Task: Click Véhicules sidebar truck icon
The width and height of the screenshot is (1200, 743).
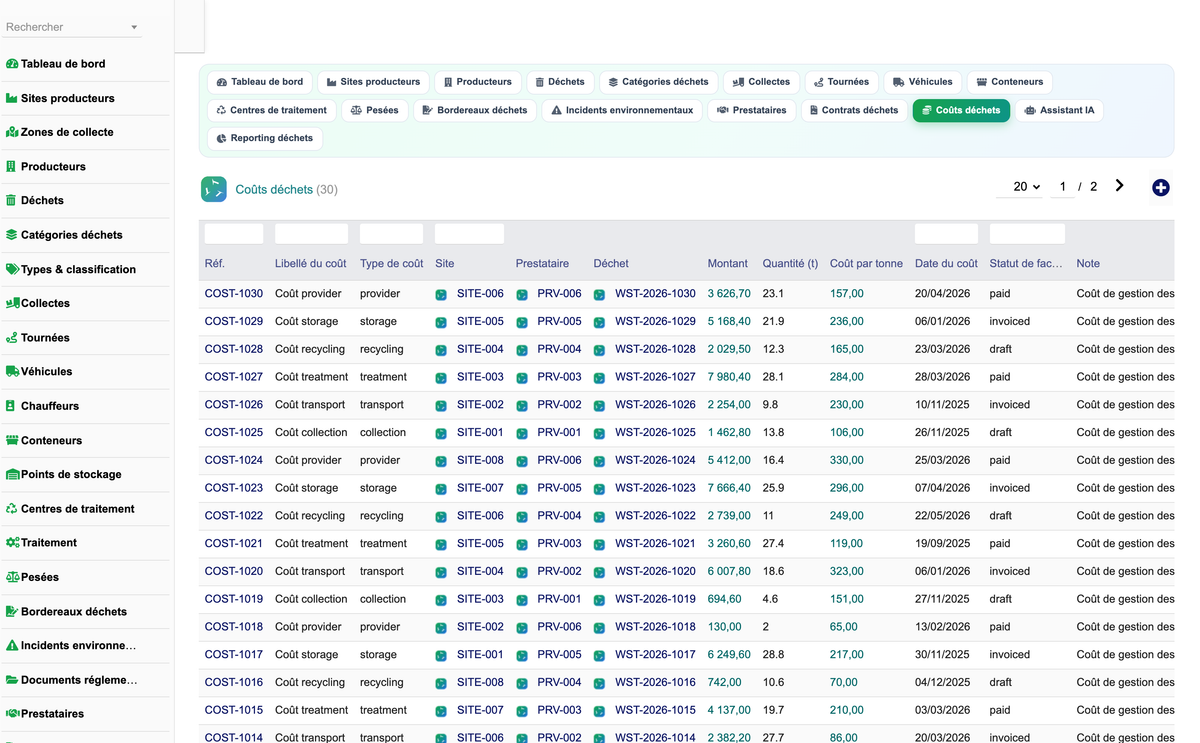Action: pos(12,371)
